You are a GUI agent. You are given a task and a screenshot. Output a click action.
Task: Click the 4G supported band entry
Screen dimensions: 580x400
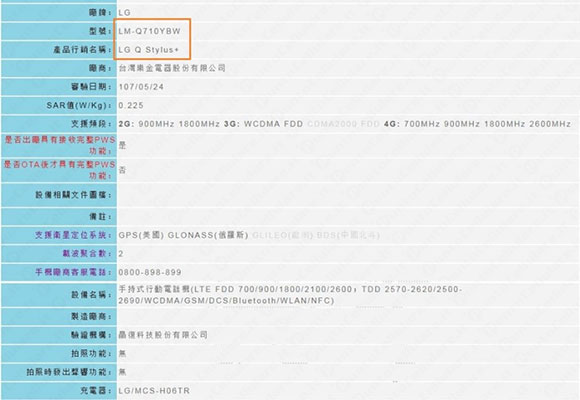477,124
